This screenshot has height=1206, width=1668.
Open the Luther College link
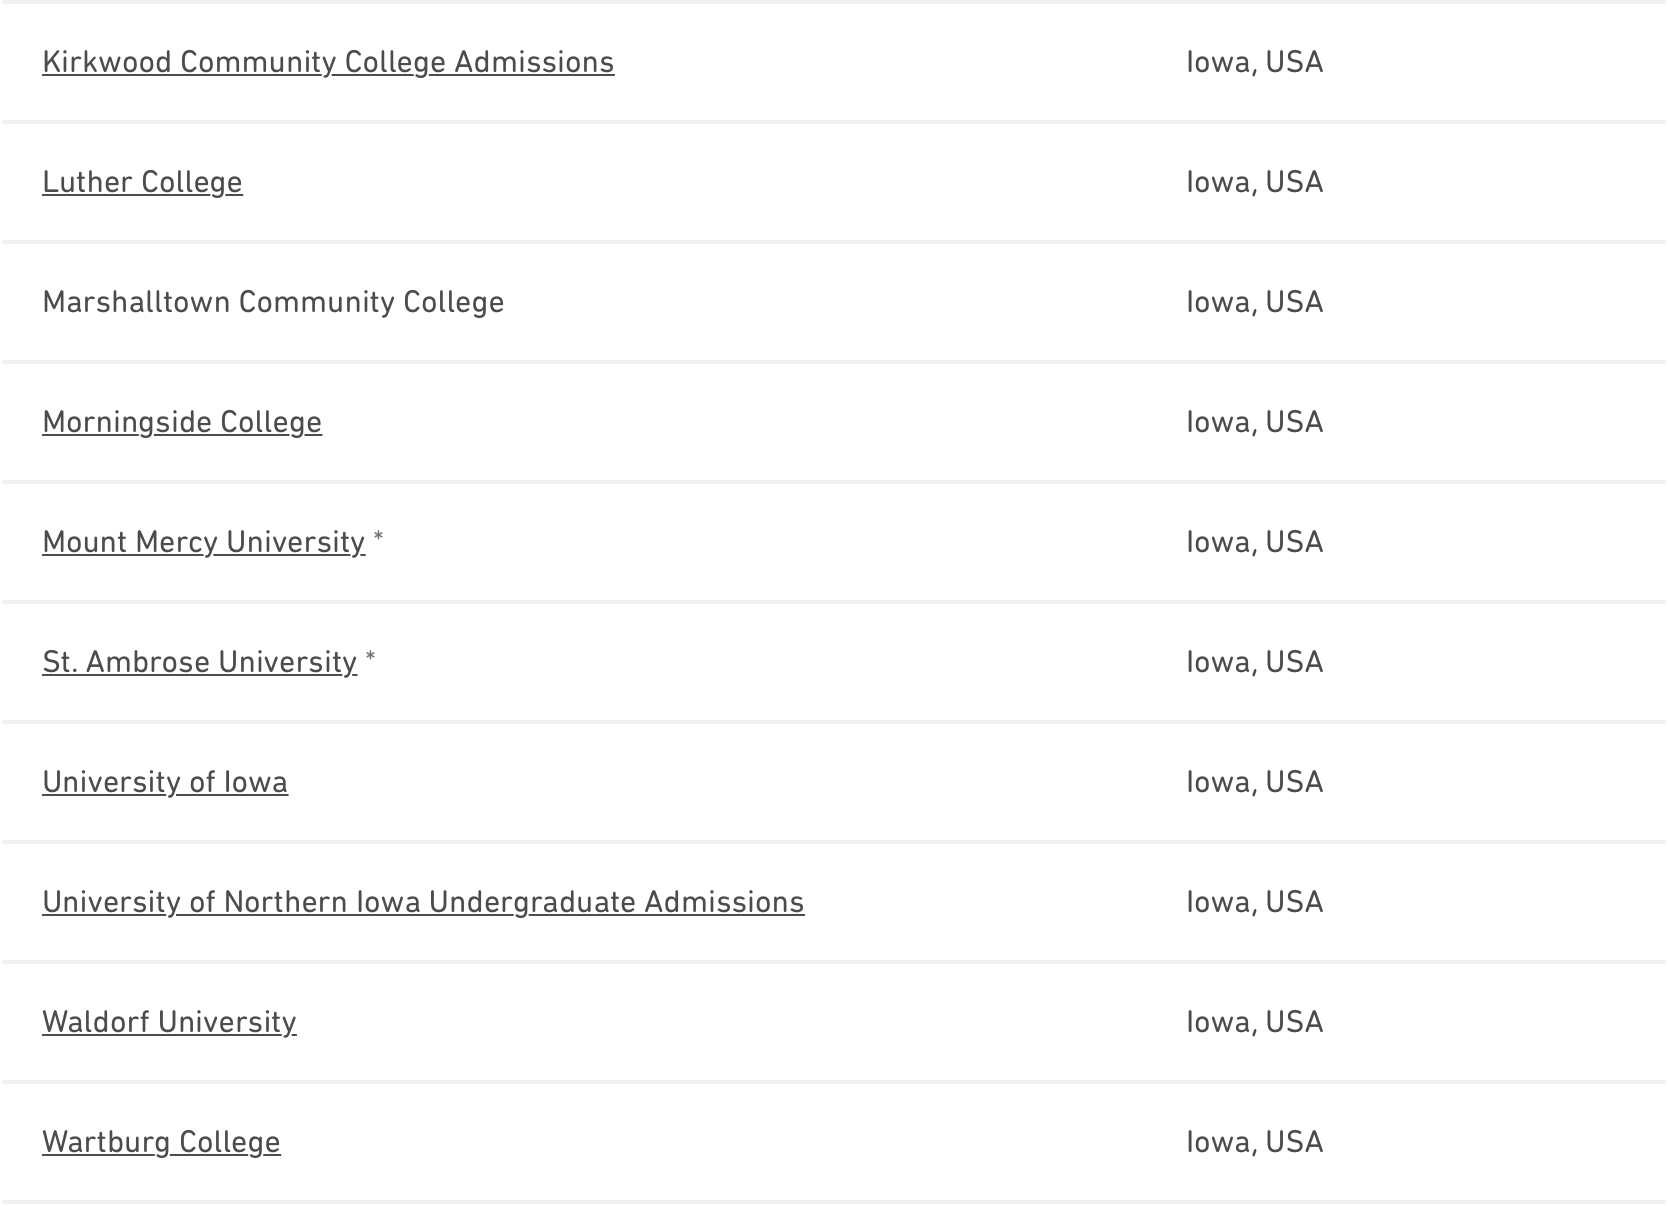[x=142, y=182]
